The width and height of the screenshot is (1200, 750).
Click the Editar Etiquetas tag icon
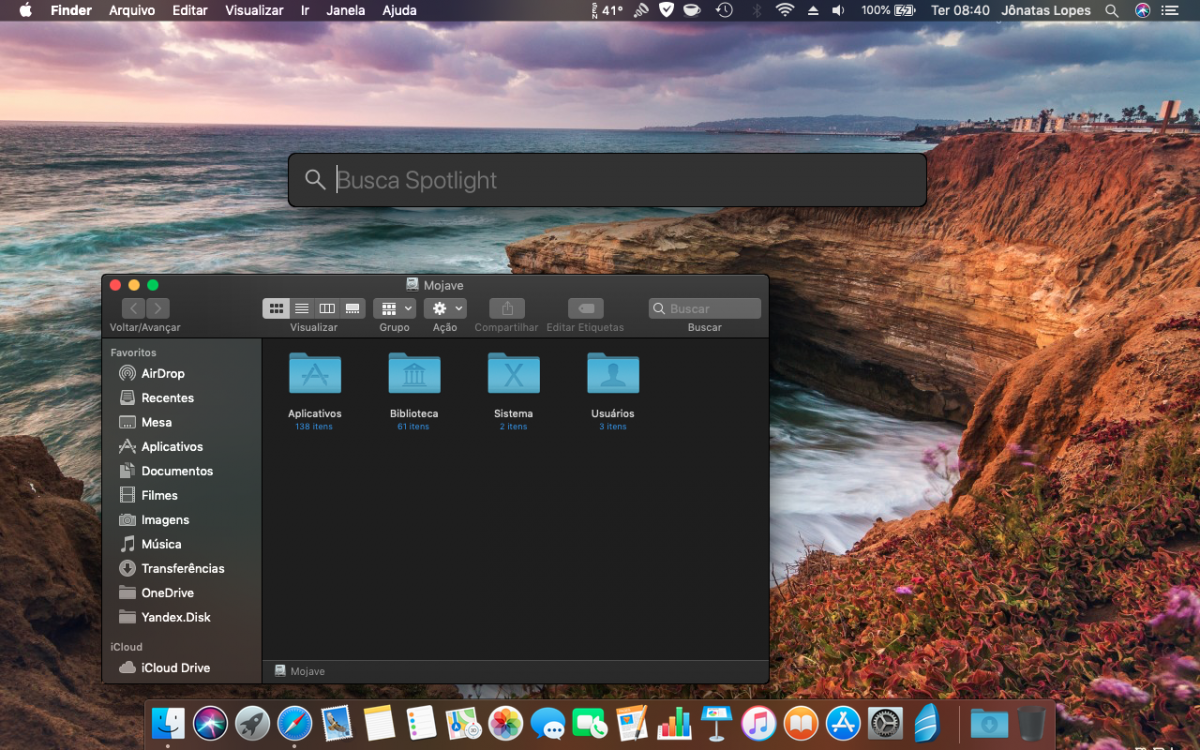(586, 309)
